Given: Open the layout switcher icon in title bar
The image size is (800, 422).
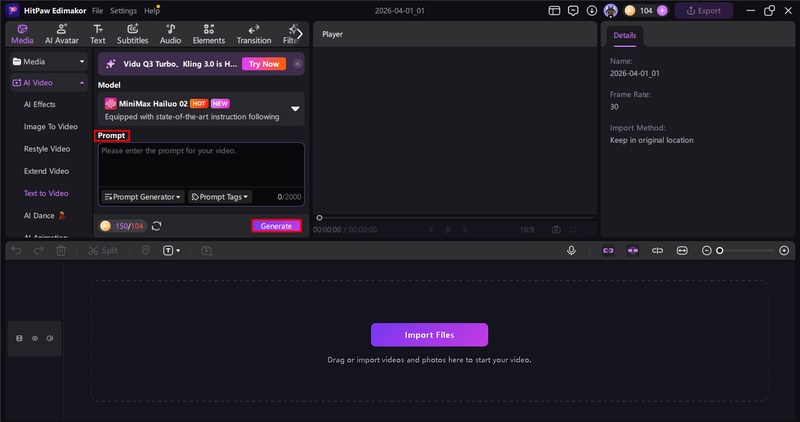Looking at the screenshot, I should tap(554, 11).
